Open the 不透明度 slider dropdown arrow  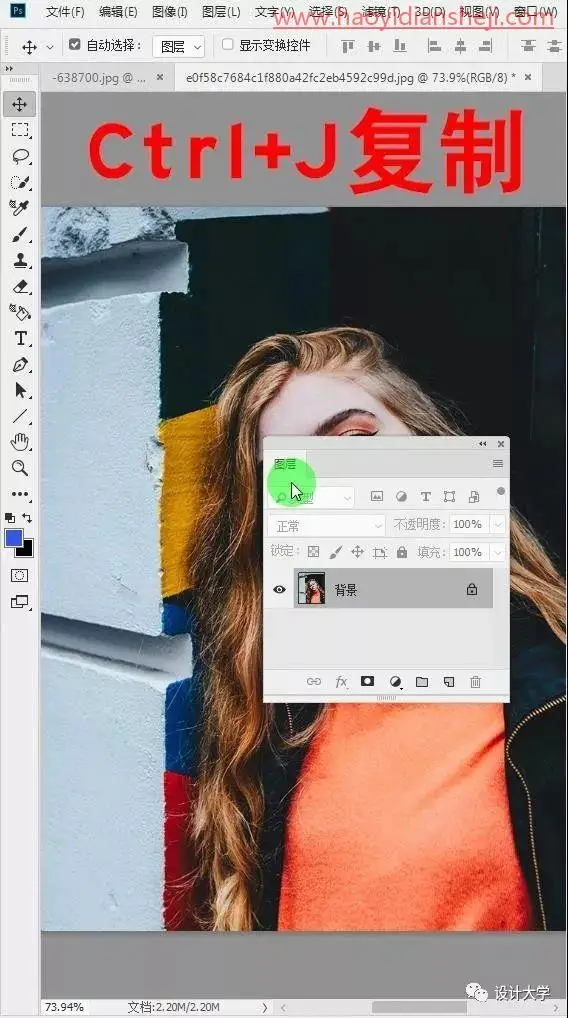498,524
